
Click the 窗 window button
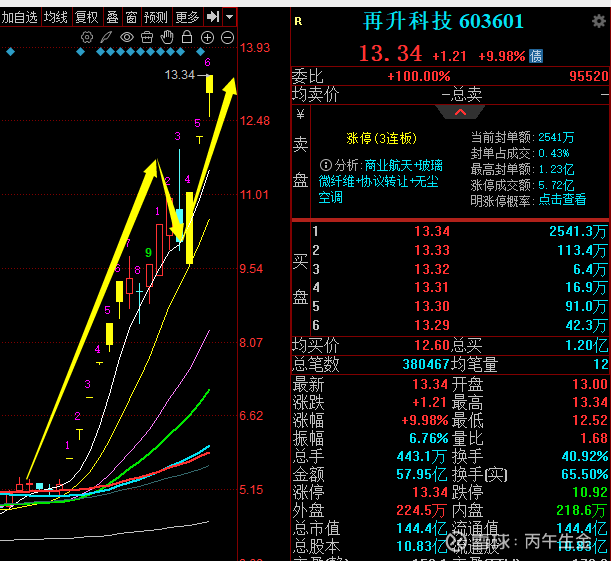[x=131, y=17]
